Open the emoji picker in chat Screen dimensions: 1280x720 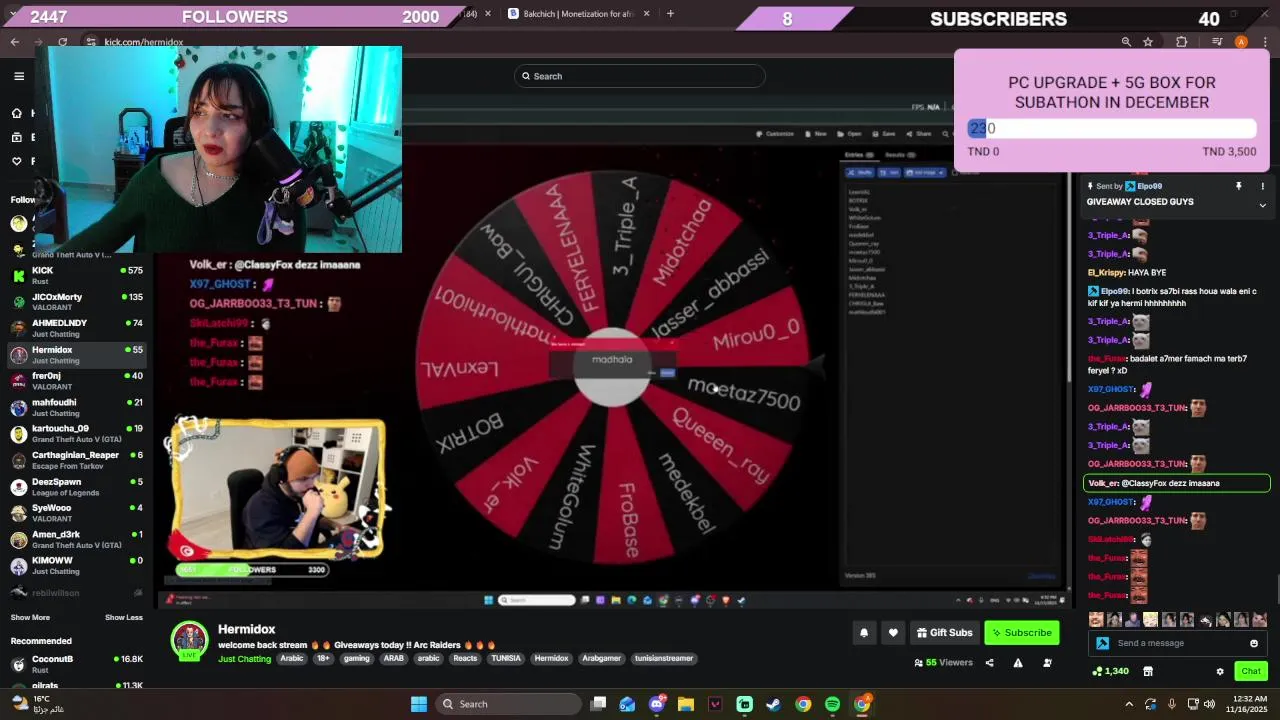point(1253,643)
